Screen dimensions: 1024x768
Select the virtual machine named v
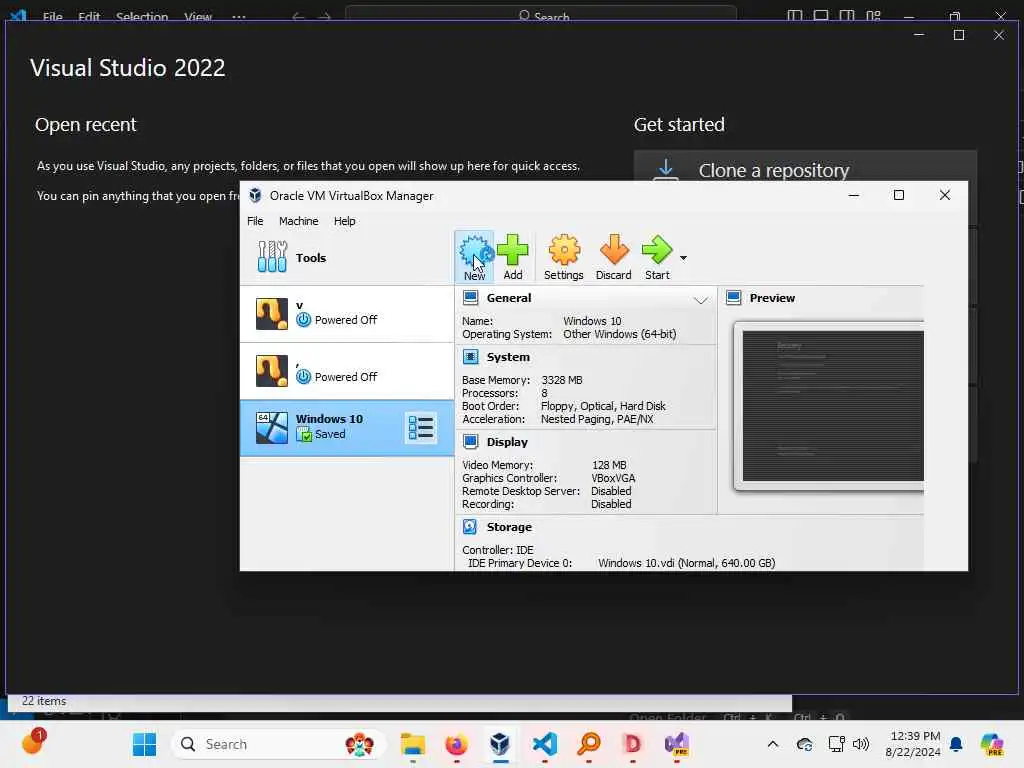pos(347,314)
